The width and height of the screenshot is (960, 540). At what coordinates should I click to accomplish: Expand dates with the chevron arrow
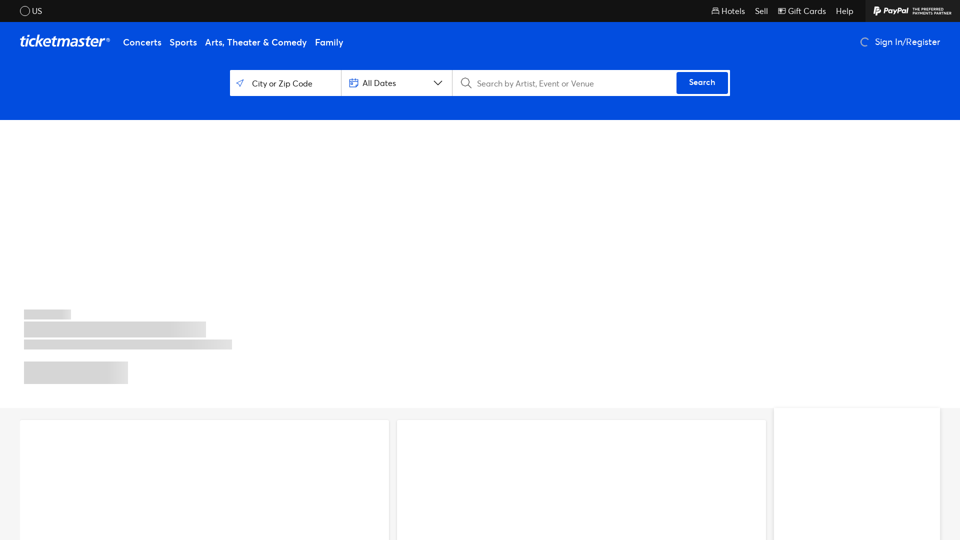(438, 83)
